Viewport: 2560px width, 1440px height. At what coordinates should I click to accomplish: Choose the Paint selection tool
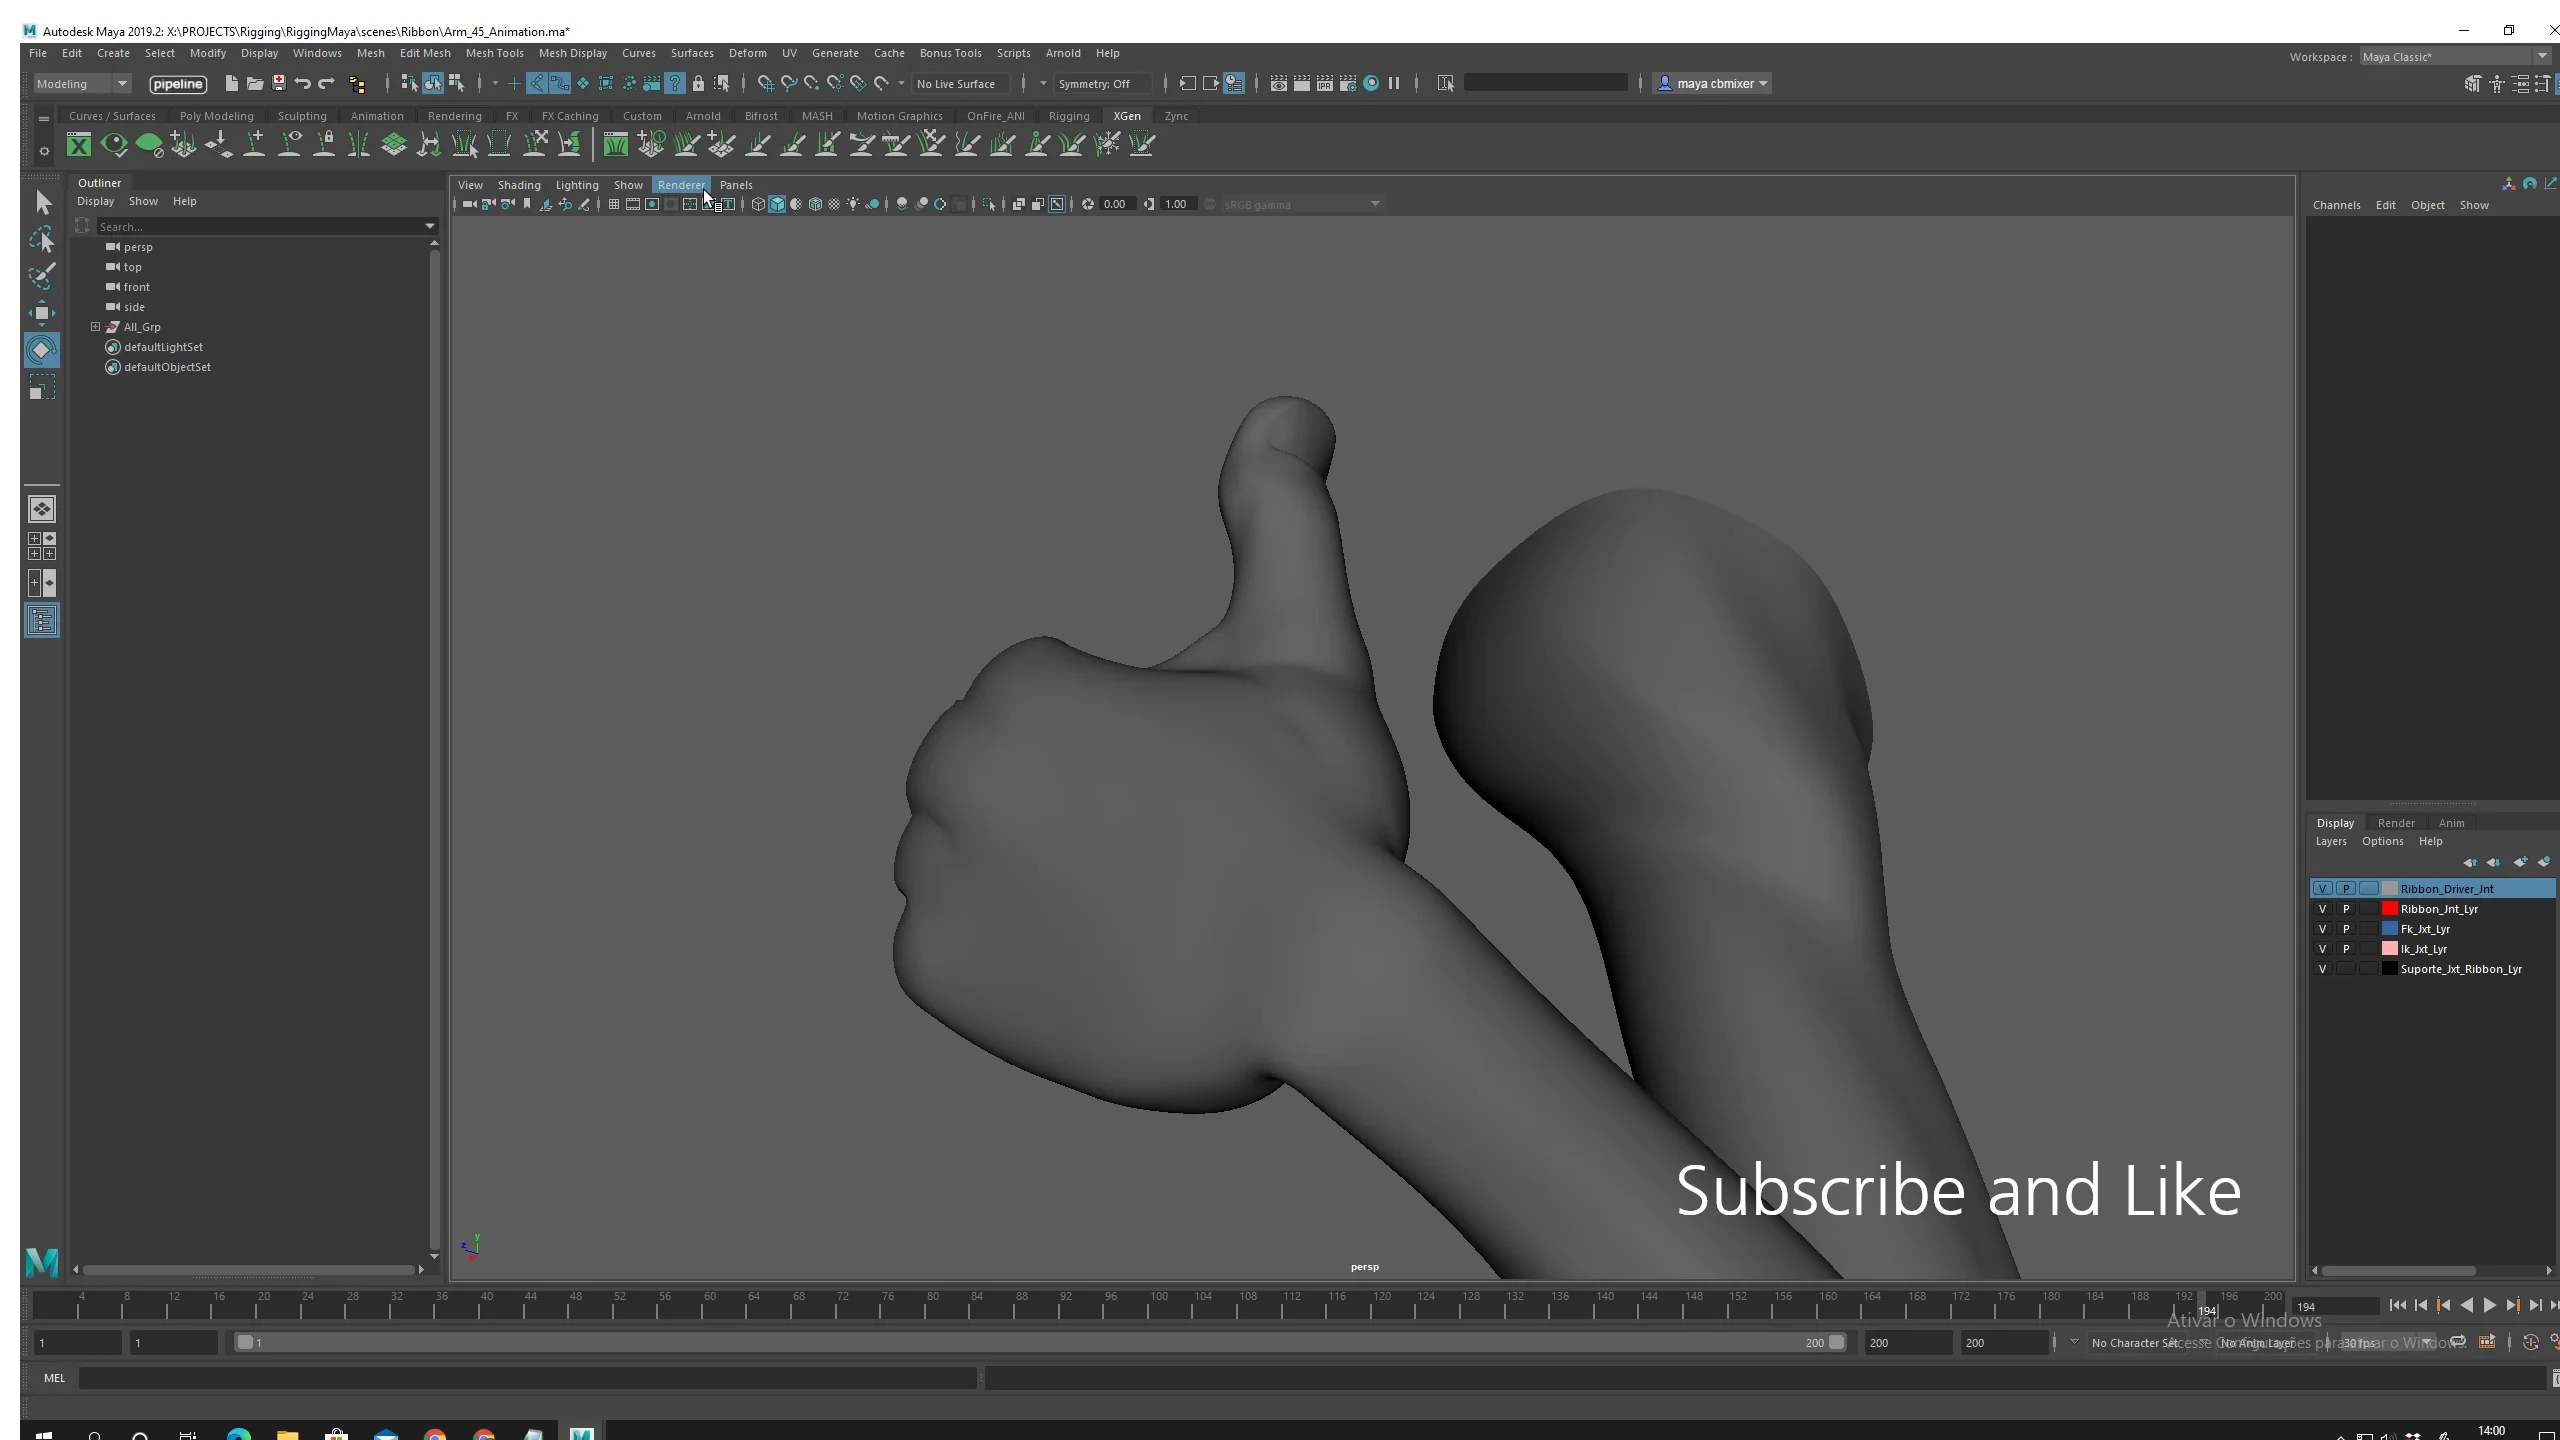pyautogui.click(x=42, y=276)
